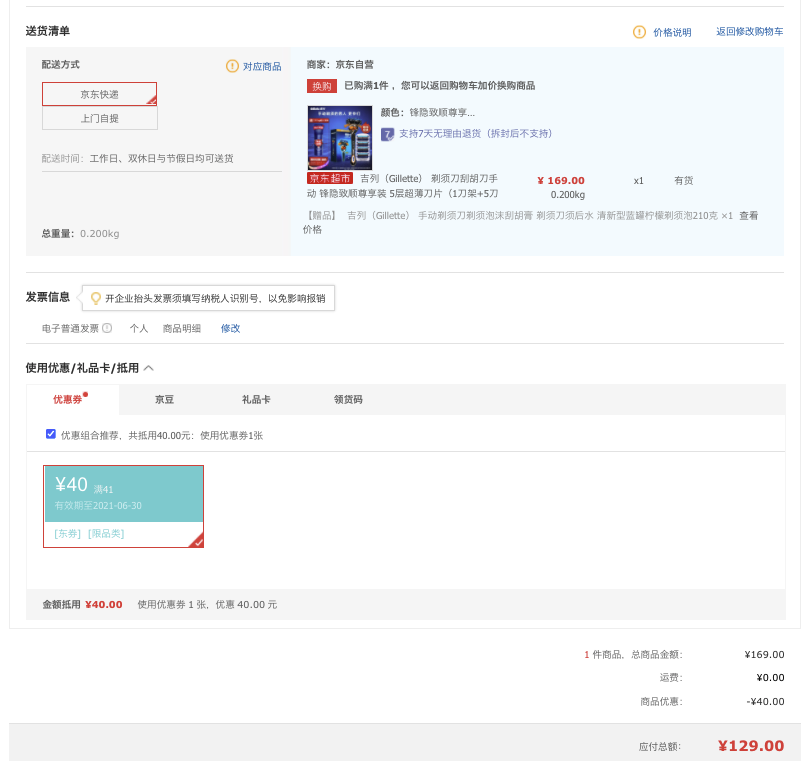Click the 京东超市 red tag

click(x=330, y=178)
